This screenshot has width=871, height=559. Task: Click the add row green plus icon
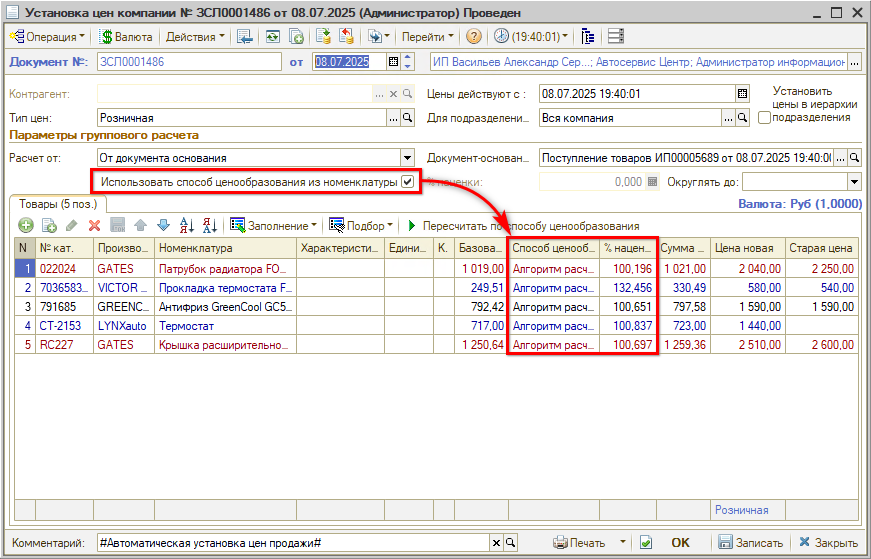point(26,226)
